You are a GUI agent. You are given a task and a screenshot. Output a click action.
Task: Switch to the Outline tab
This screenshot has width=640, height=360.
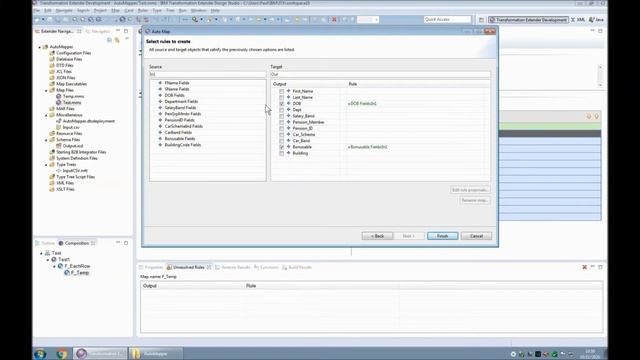(x=45, y=243)
